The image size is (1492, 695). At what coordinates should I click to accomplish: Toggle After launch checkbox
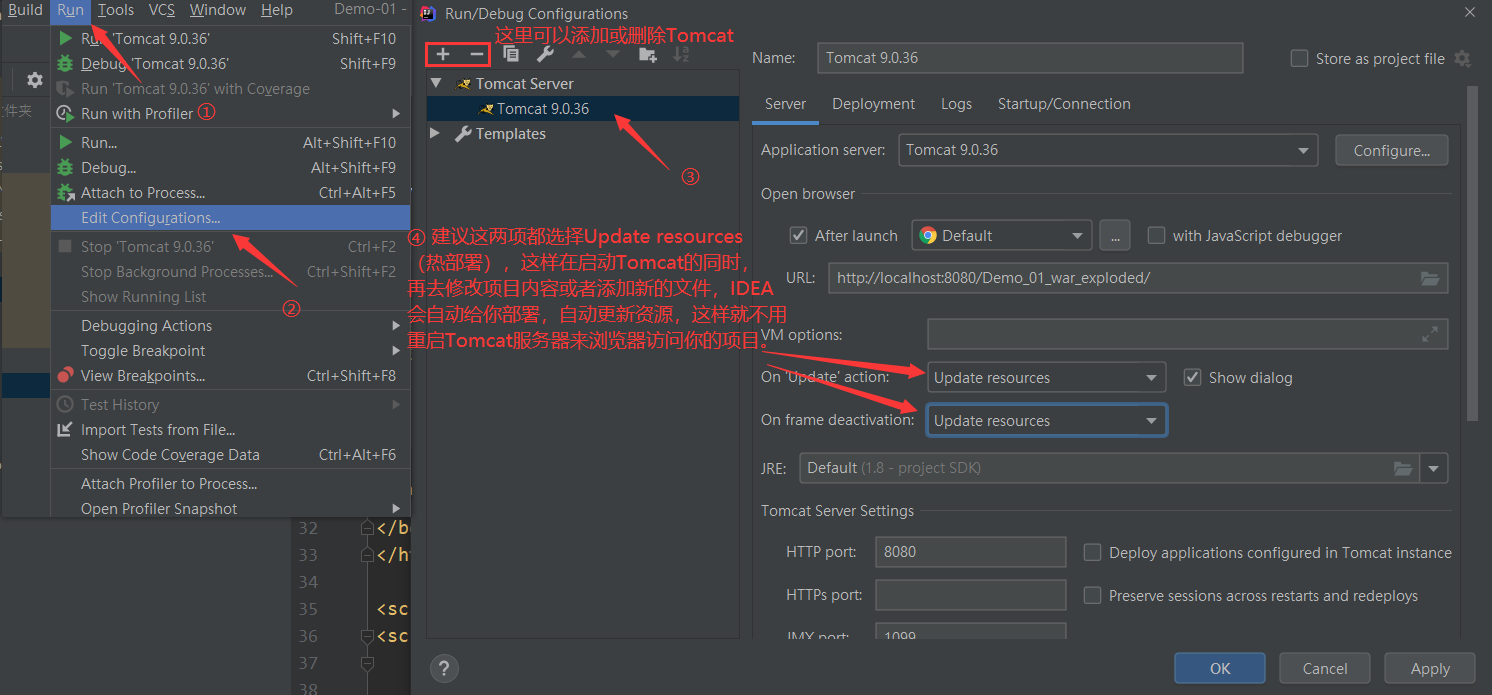pos(798,235)
